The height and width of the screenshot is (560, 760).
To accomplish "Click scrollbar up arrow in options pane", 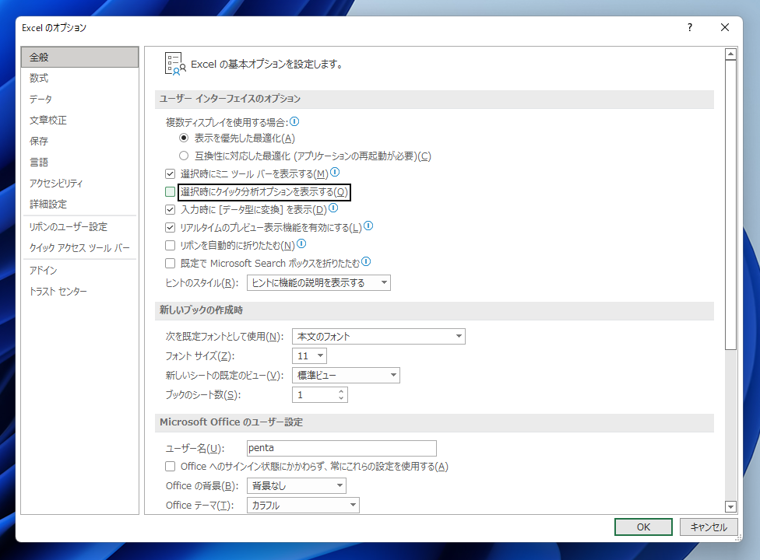I will click(x=731, y=54).
